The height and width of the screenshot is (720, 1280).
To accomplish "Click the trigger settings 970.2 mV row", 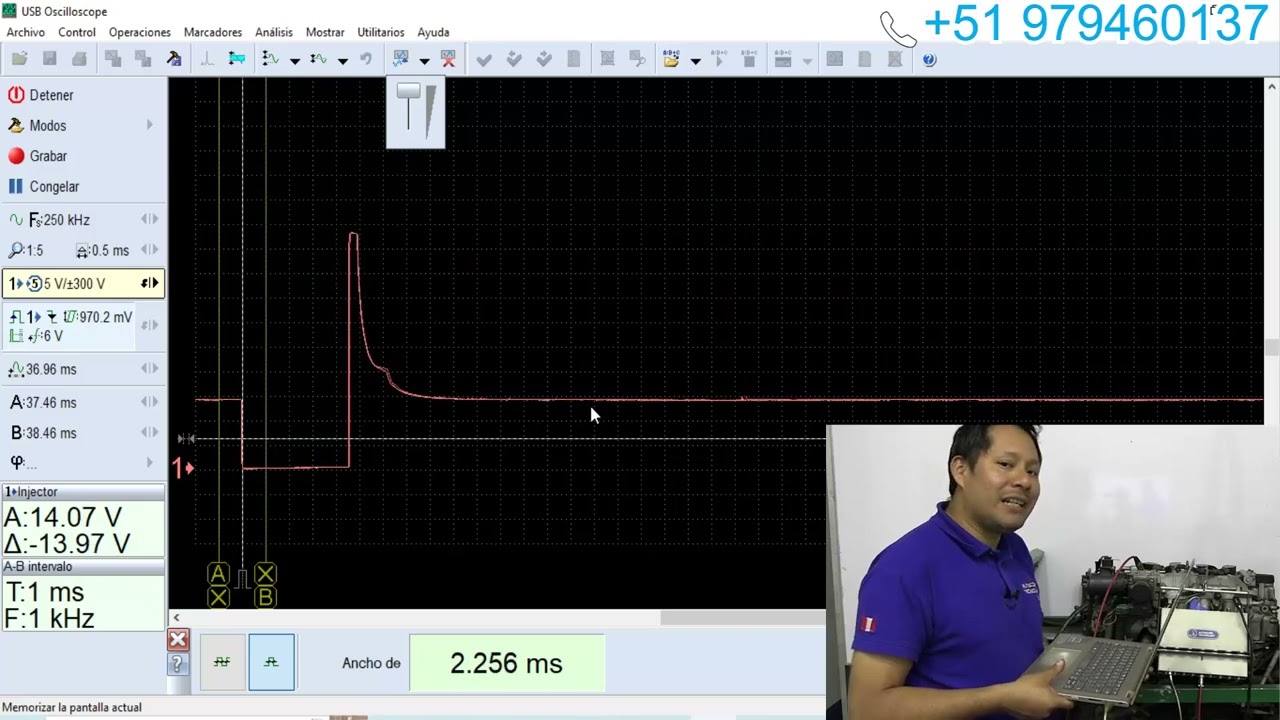I will pos(70,325).
